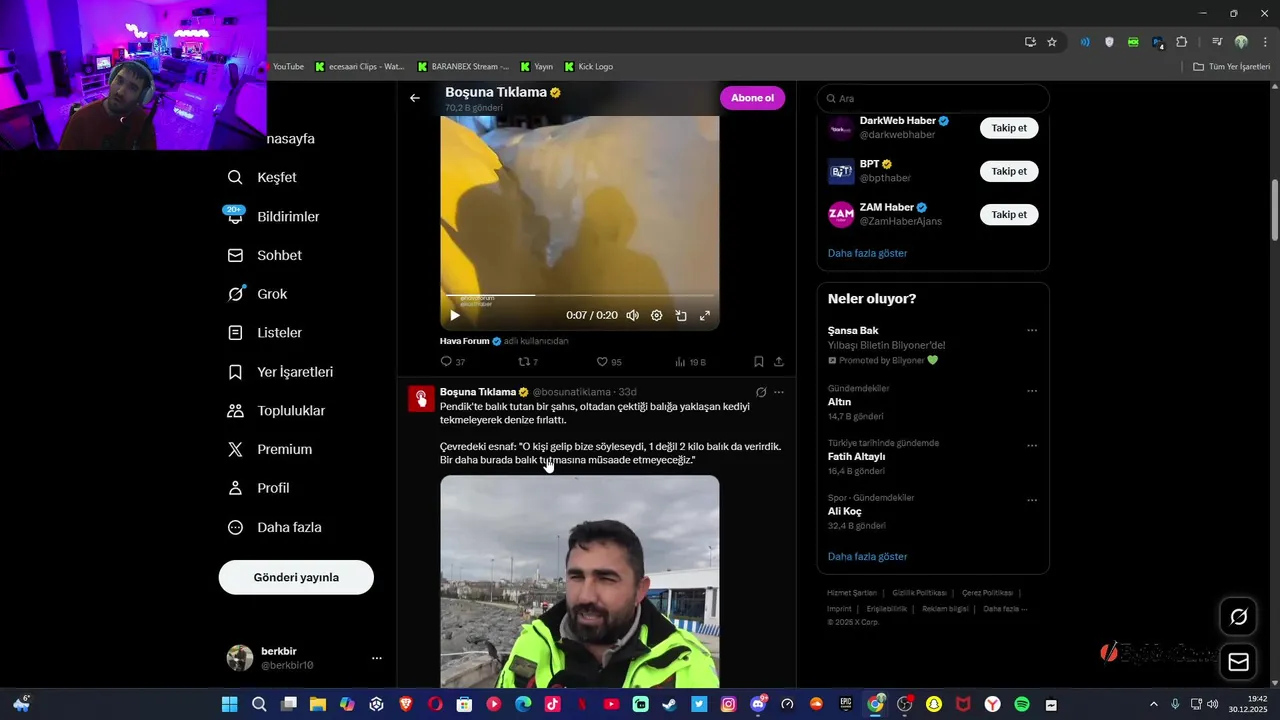
Task: Like the post with 95 likes
Action: coord(609,362)
